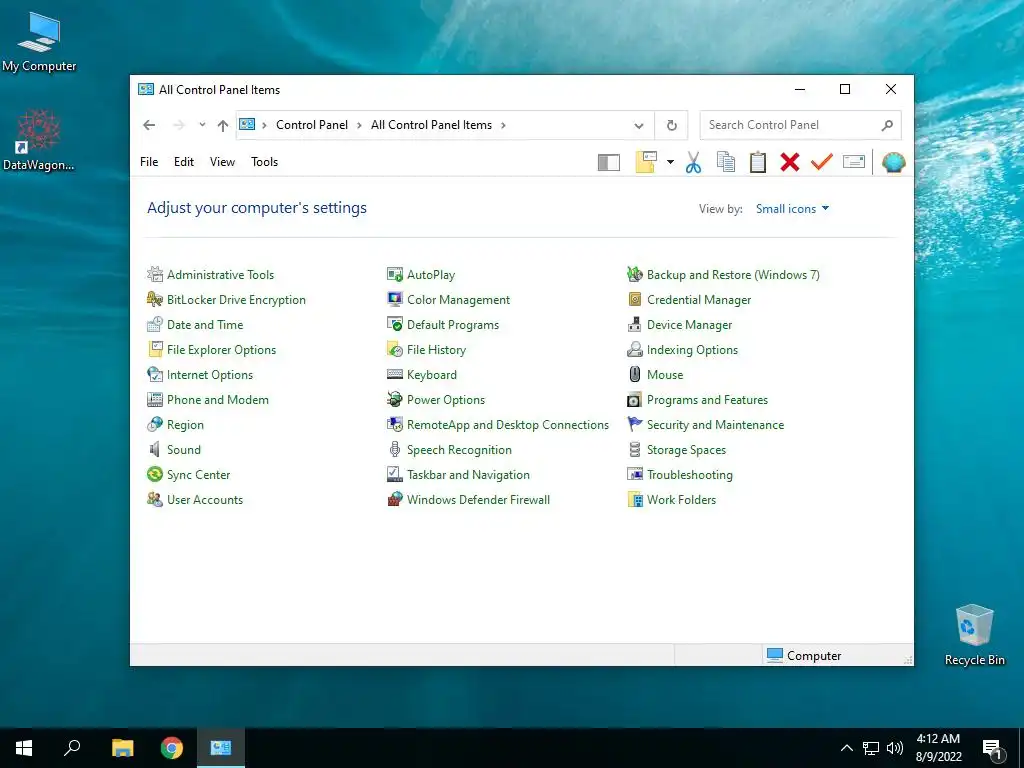Click the globe shell icon in toolbar
The image size is (1024, 768).
[893, 162]
